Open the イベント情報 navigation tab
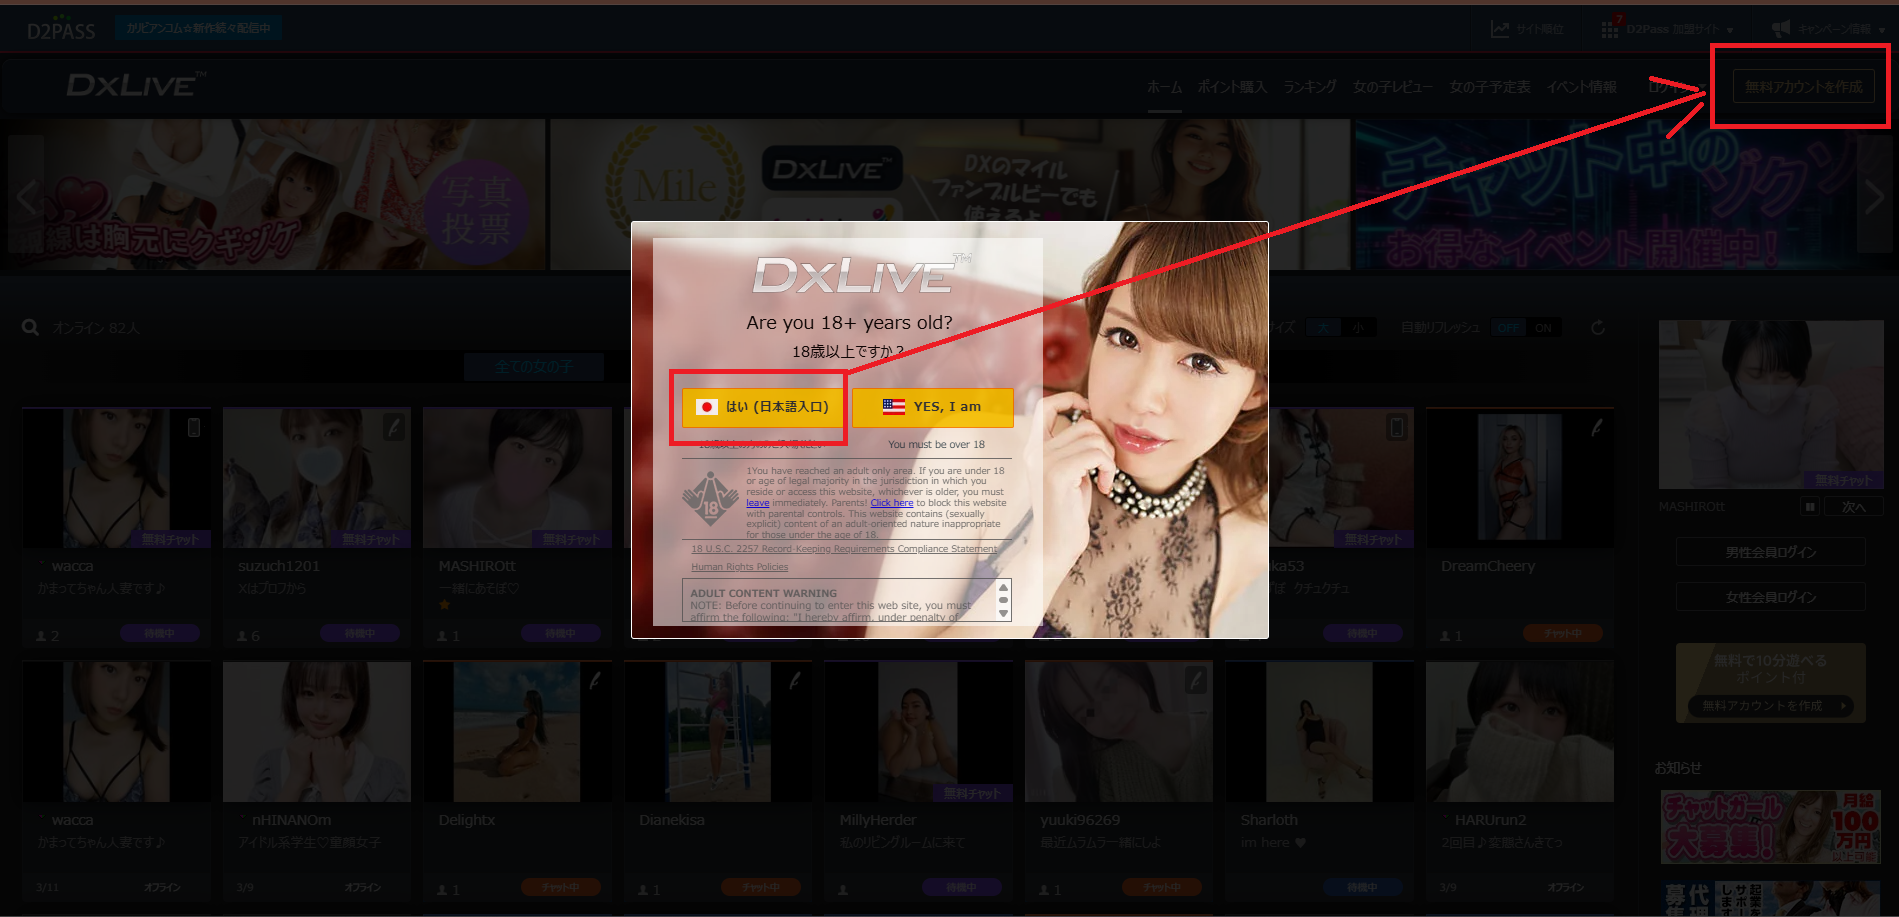Screen dimensions: 1899x917 (x=1582, y=87)
